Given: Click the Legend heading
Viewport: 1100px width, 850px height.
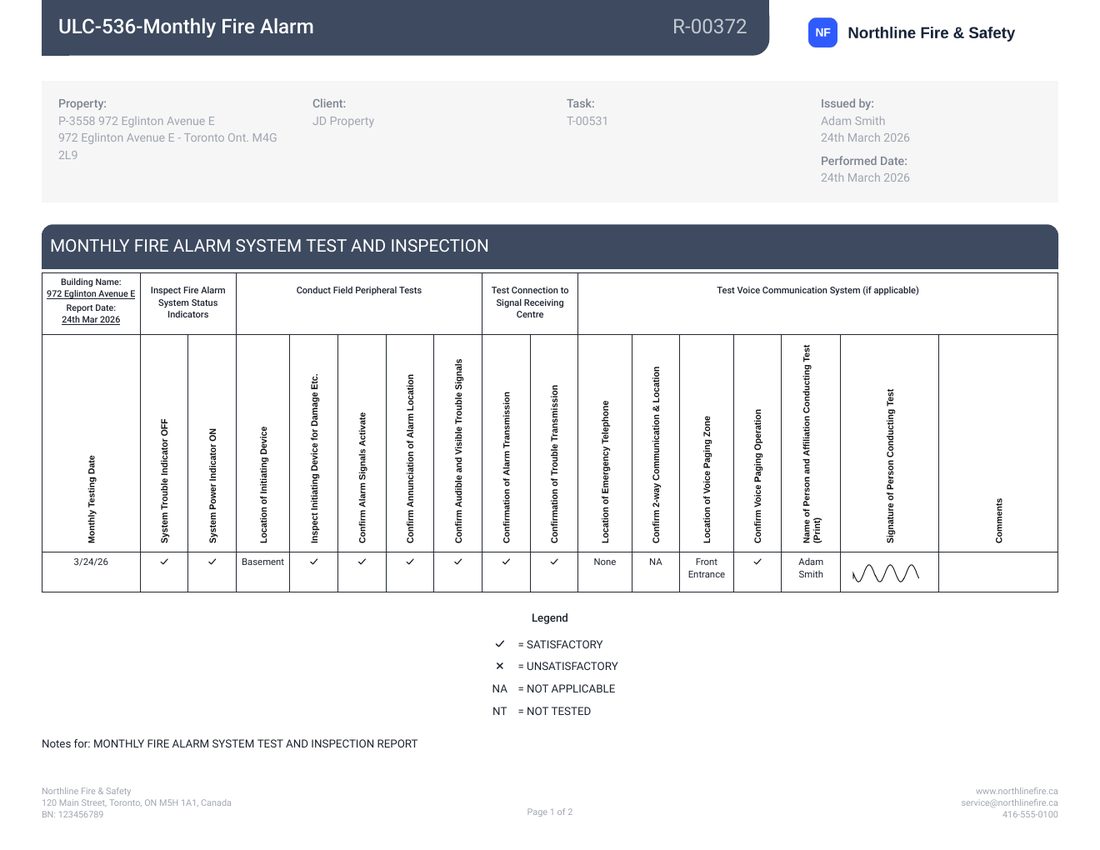Looking at the screenshot, I should [x=549, y=618].
